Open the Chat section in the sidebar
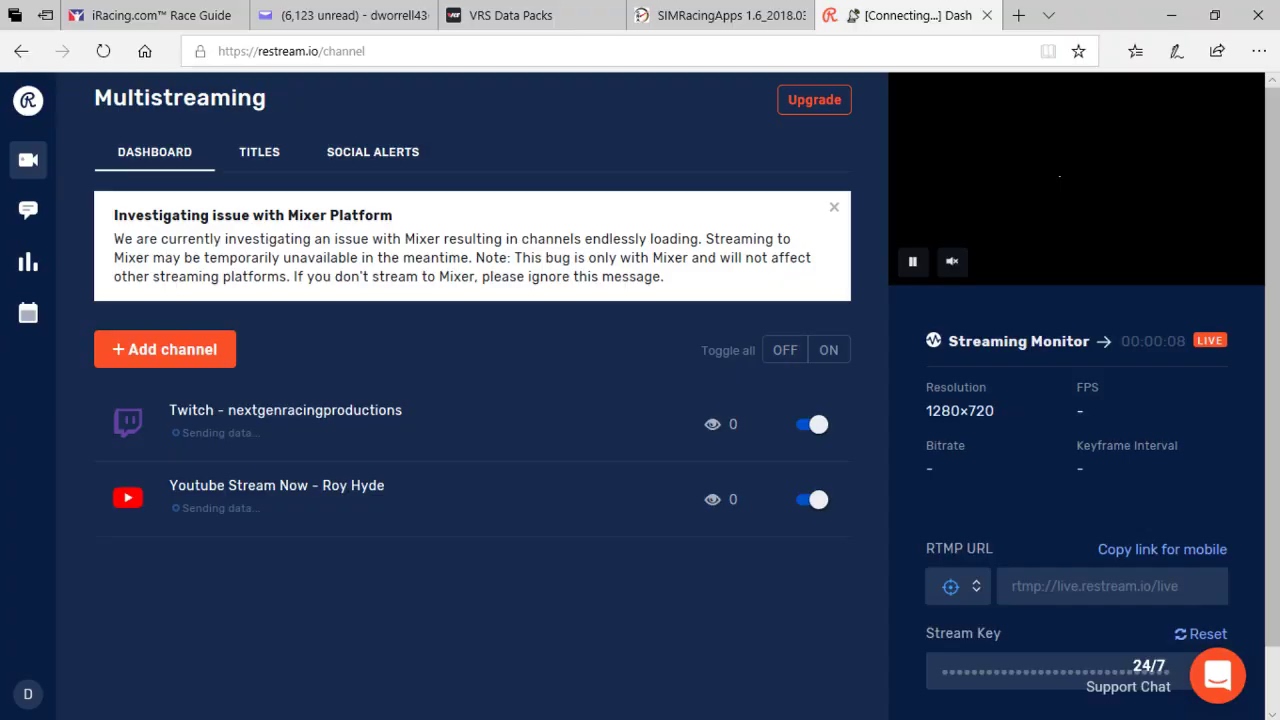The height and width of the screenshot is (720, 1280). point(28,210)
